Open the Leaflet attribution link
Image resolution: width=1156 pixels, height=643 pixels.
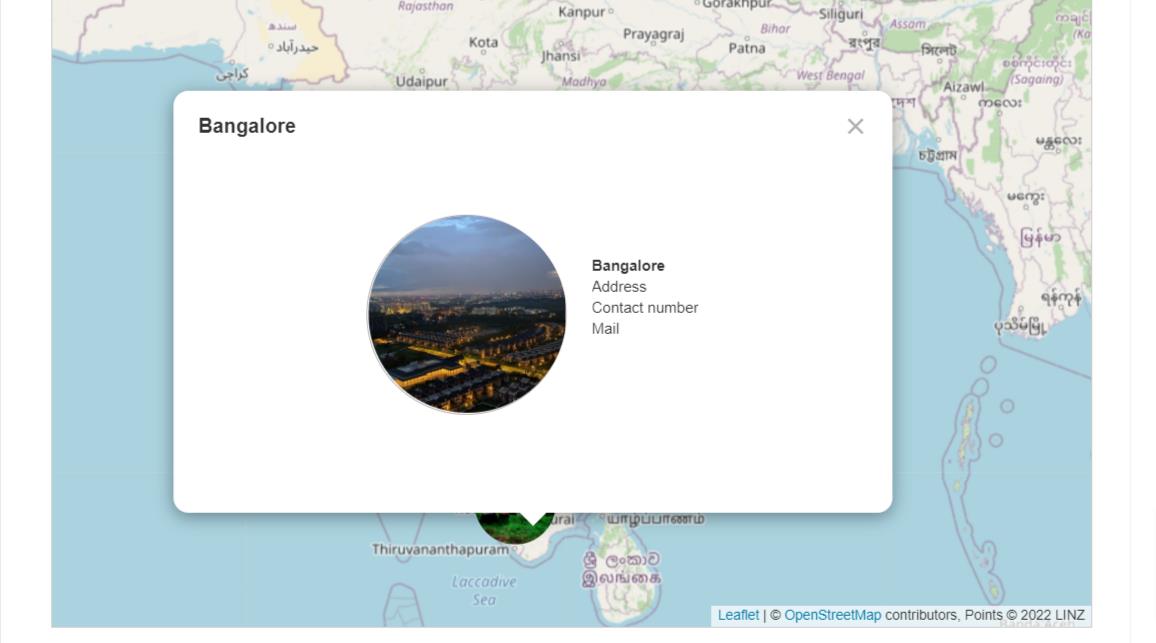coord(738,615)
